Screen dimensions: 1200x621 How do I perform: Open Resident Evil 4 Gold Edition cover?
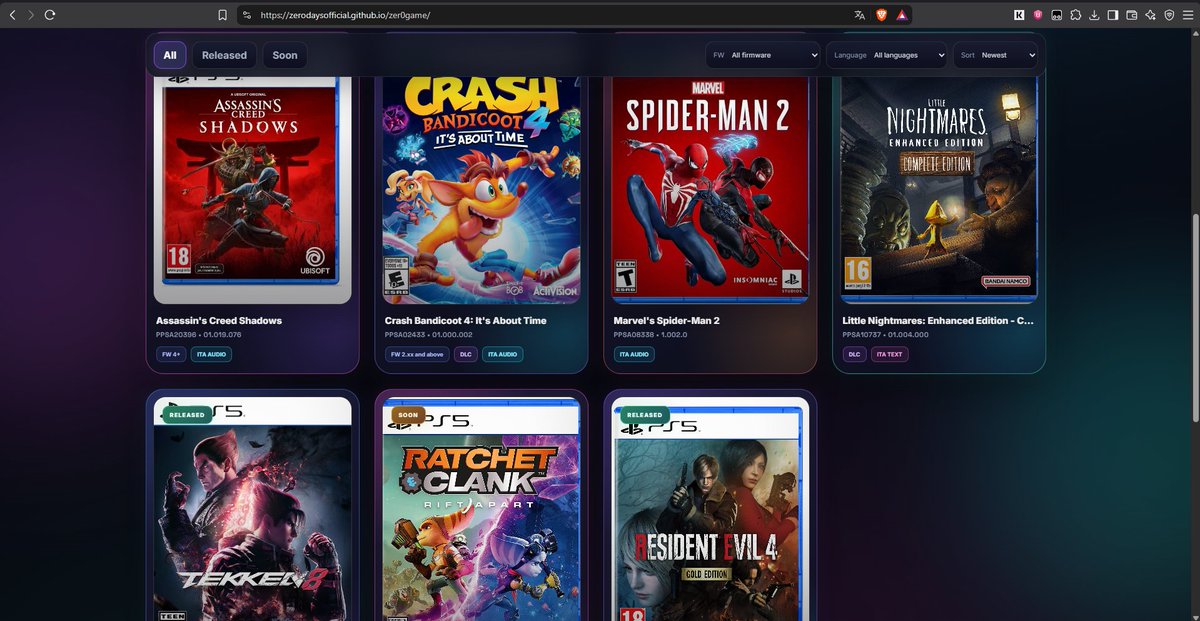point(710,509)
